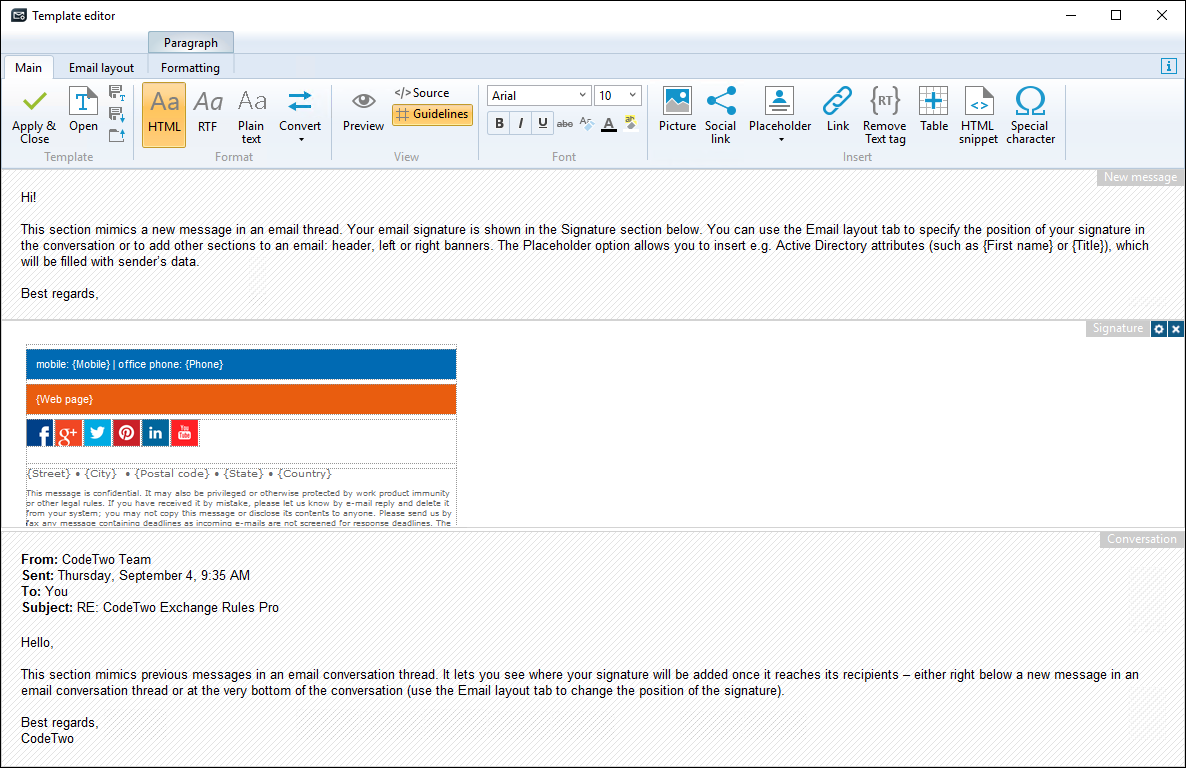Toggle bold formatting

click(x=499, y=123)
